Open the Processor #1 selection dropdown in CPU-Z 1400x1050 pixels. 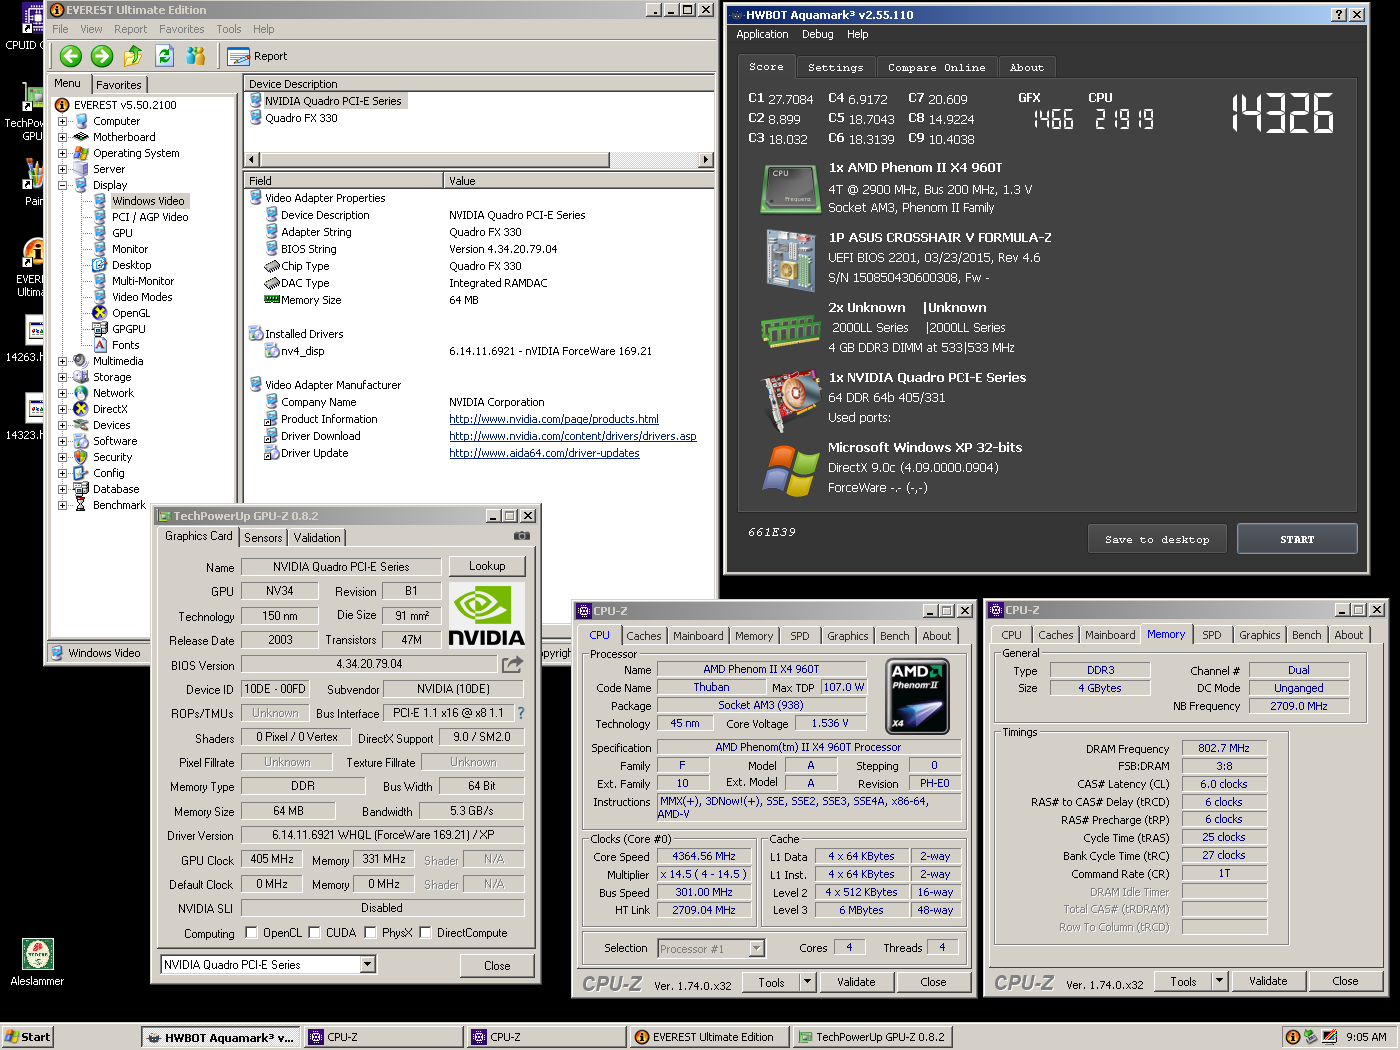coord(756,948)
